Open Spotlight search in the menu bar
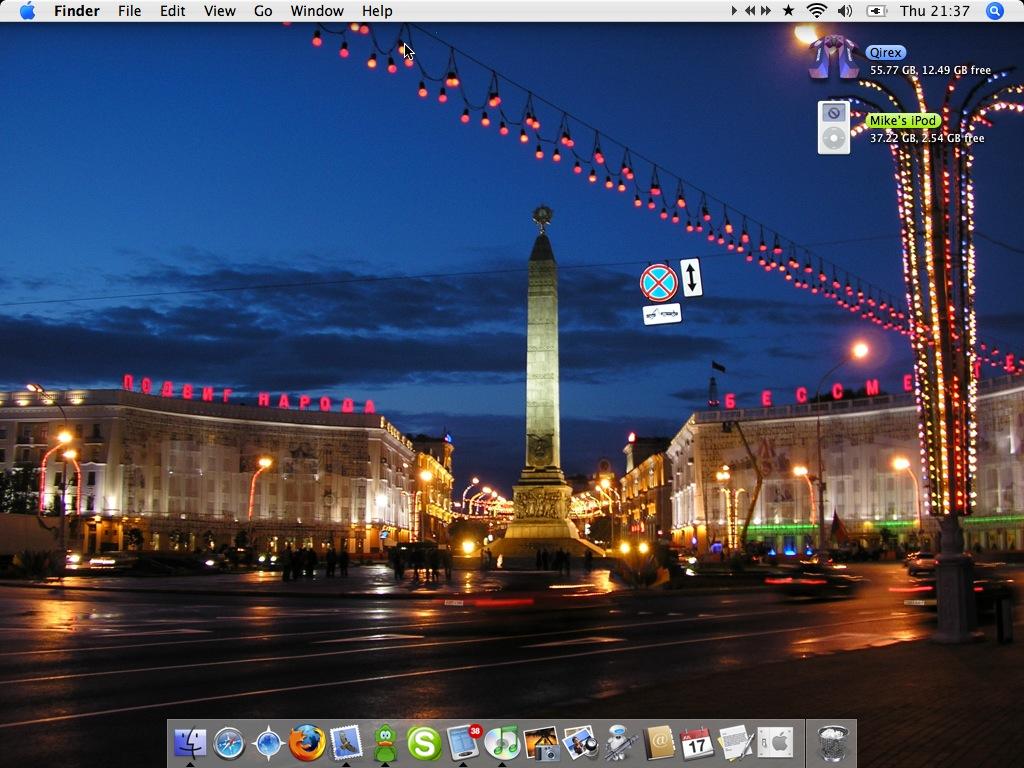This screenshot has width=1024, height=768. 993,11
